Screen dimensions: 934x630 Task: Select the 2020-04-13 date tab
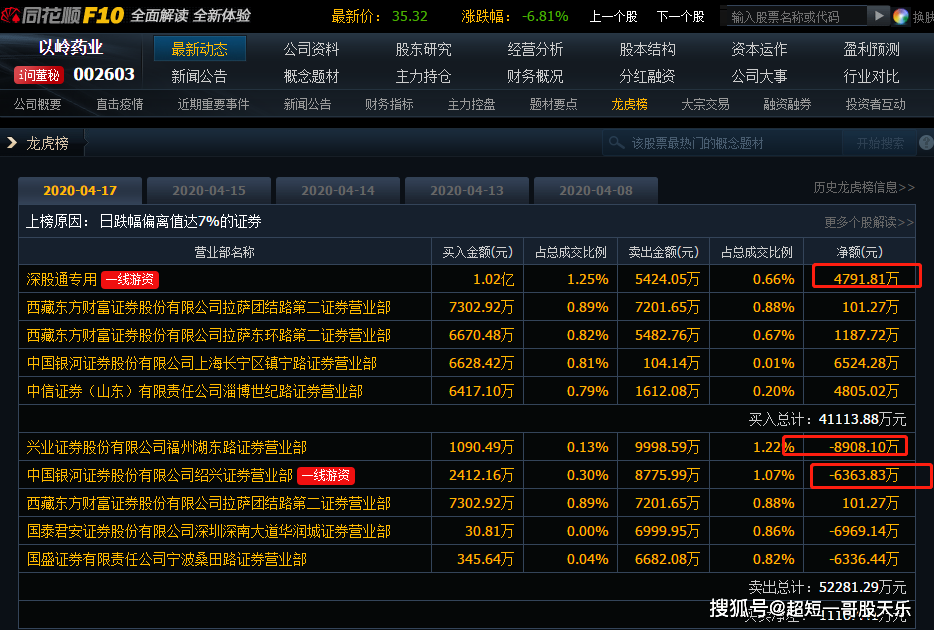(x=467, y=191)
